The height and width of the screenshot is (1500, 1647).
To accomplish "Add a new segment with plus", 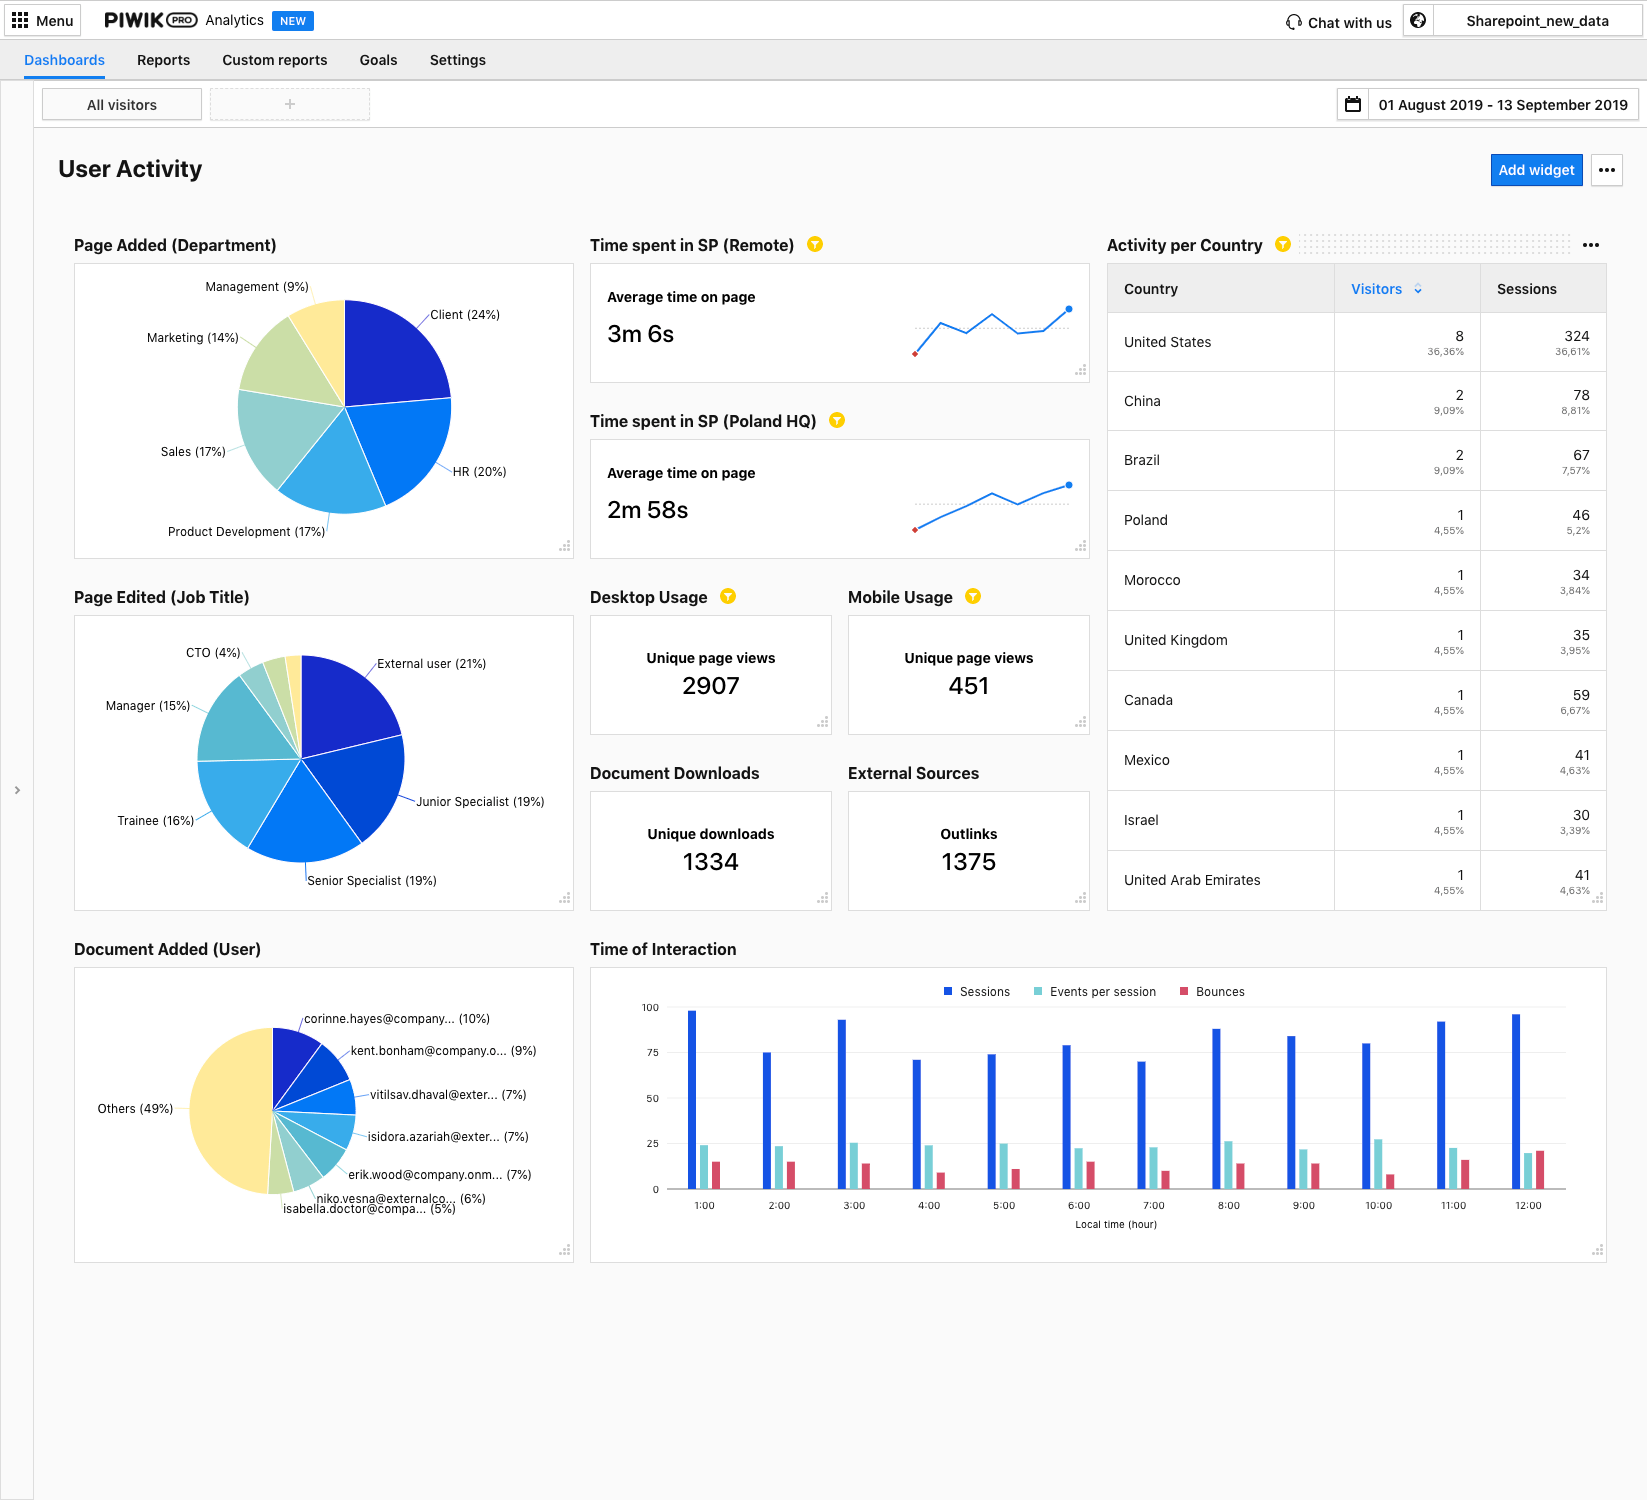I will pos(290,104).
